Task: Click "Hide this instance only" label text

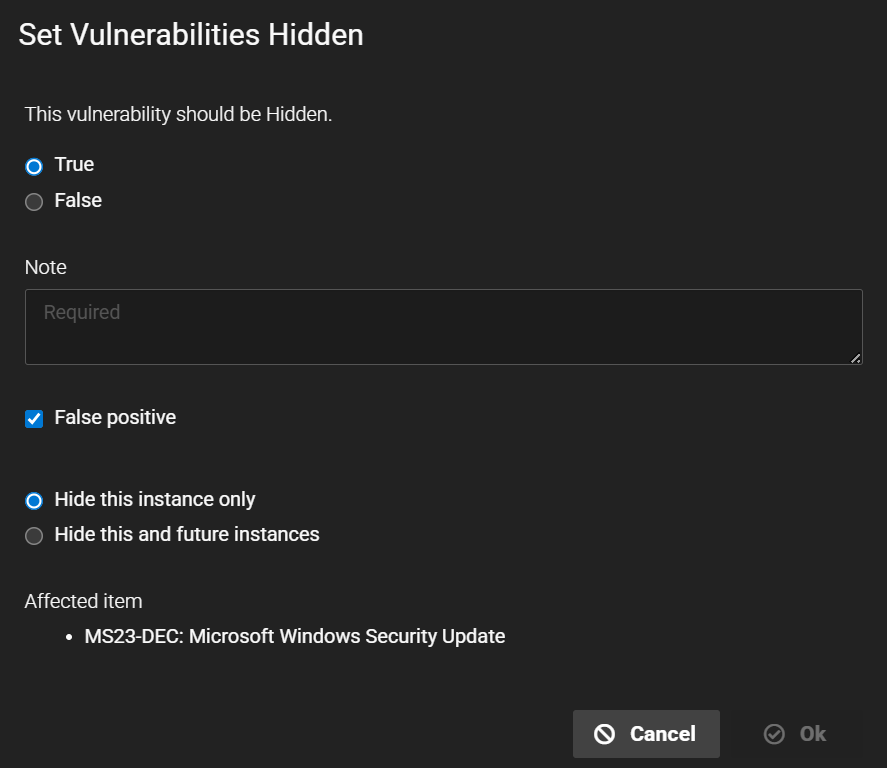Action: pos(155,499)
